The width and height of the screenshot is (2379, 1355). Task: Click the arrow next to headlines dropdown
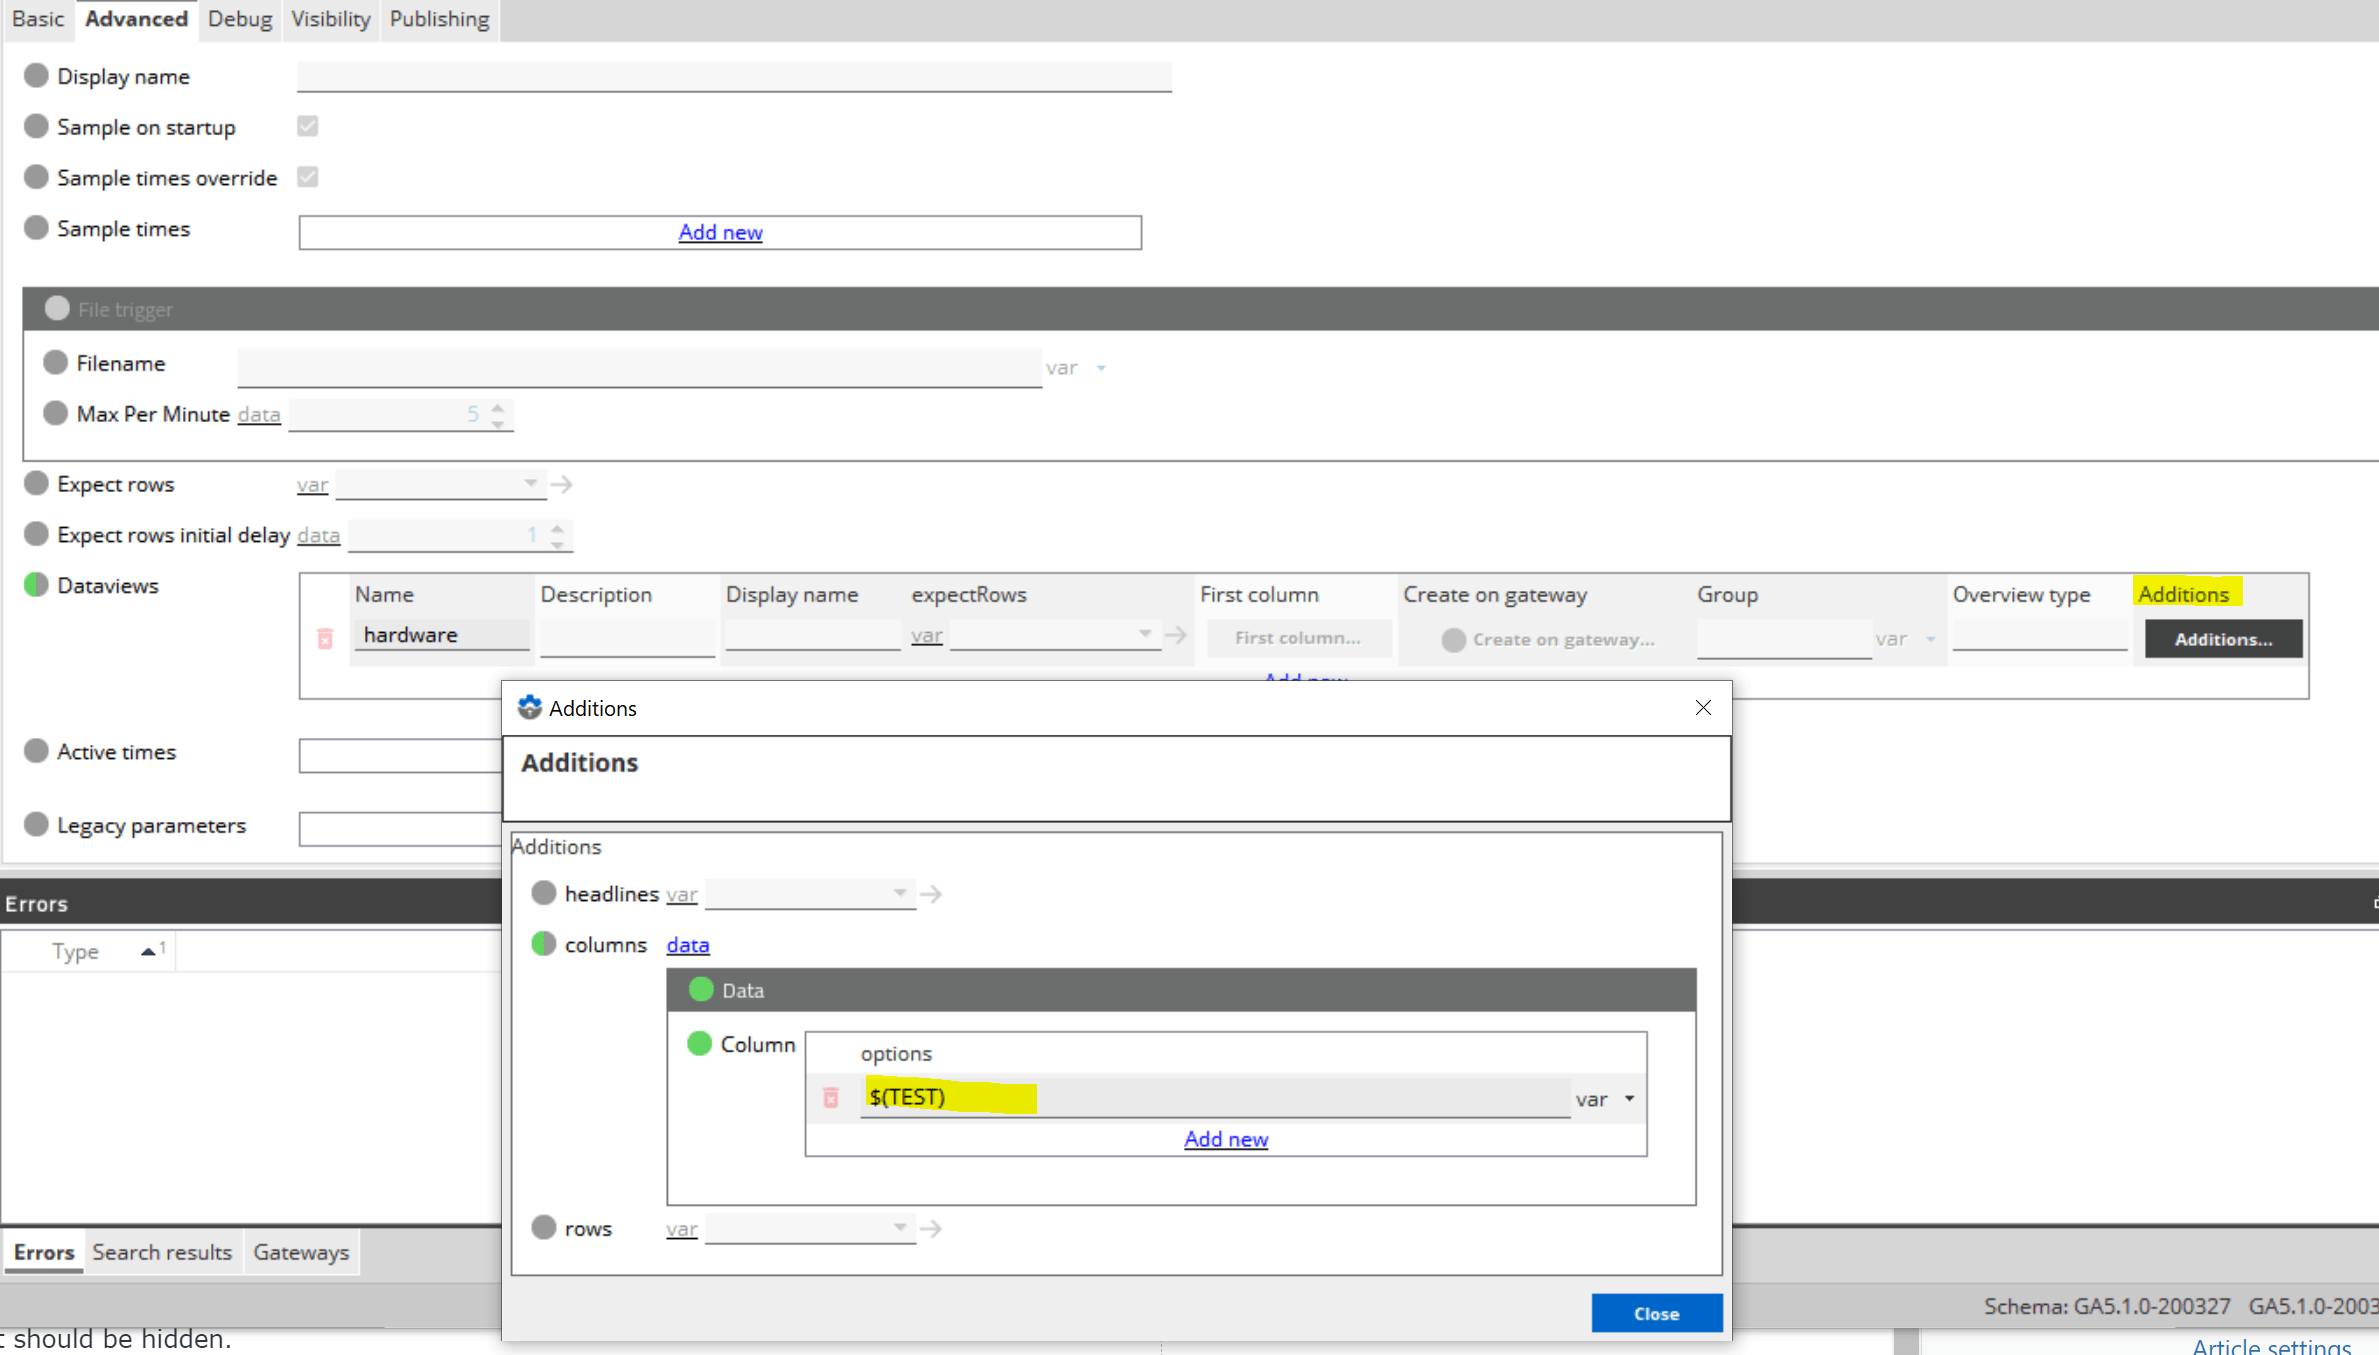pyautogui.click(x=931, y=894)
